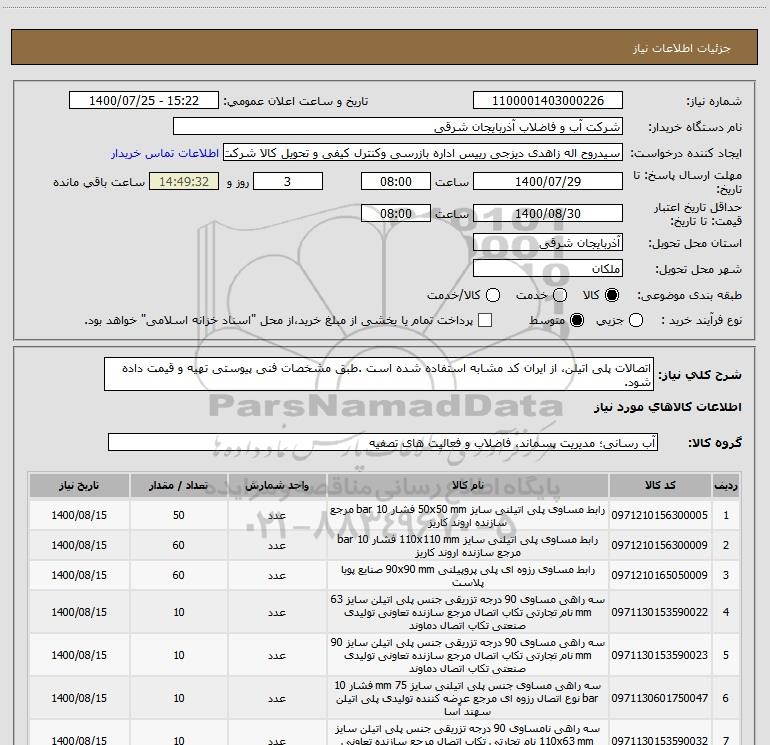Click the جزئیات اطلاعات نیاز header bar
770x745 pixels.
(384, 48)
